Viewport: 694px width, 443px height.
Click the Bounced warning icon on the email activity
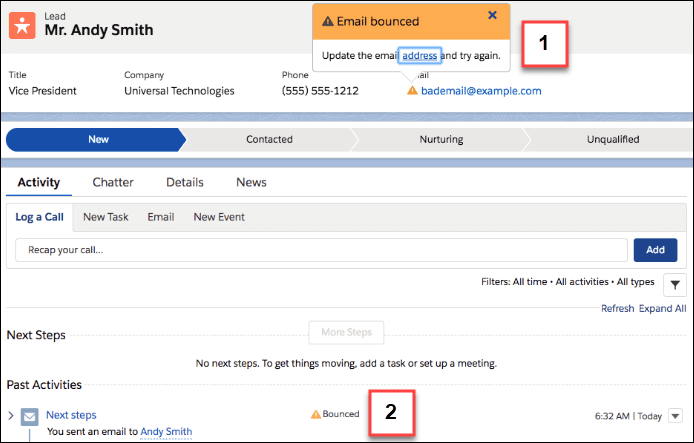click(316, 413)
